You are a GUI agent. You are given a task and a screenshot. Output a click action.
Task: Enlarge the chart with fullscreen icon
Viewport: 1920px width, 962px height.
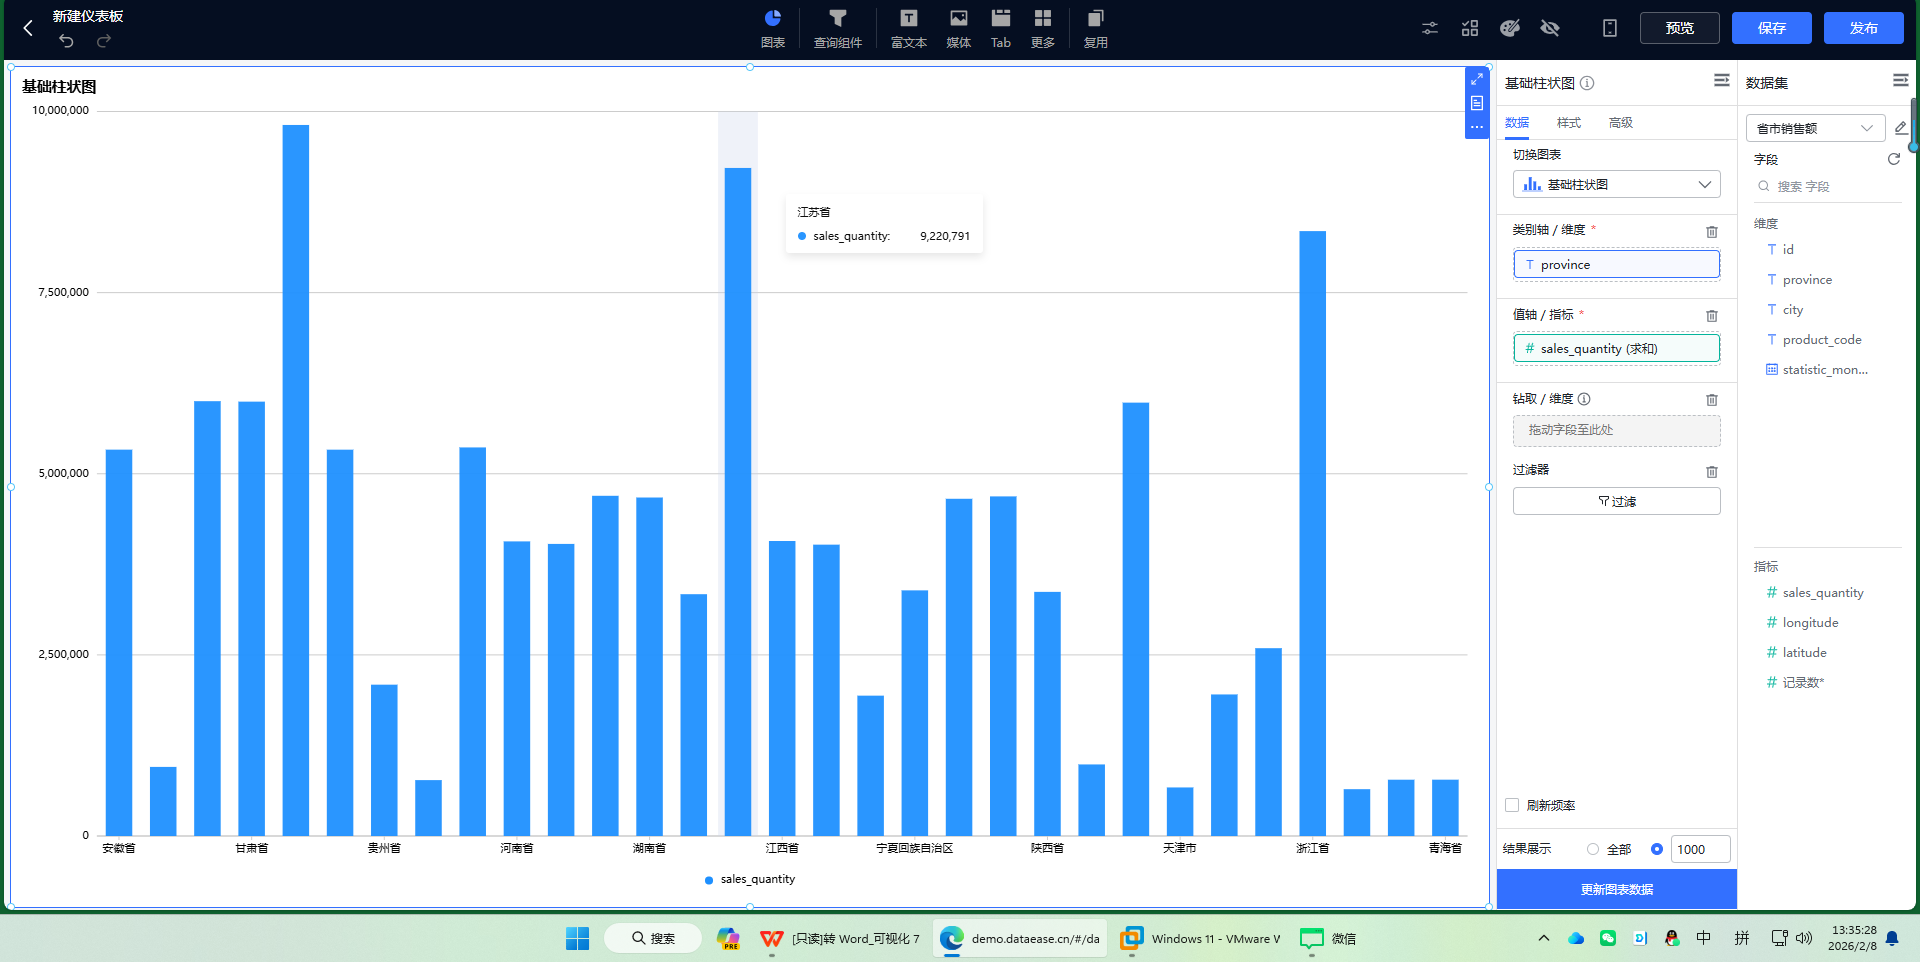pyautogui.click(x=1477, y=79)
